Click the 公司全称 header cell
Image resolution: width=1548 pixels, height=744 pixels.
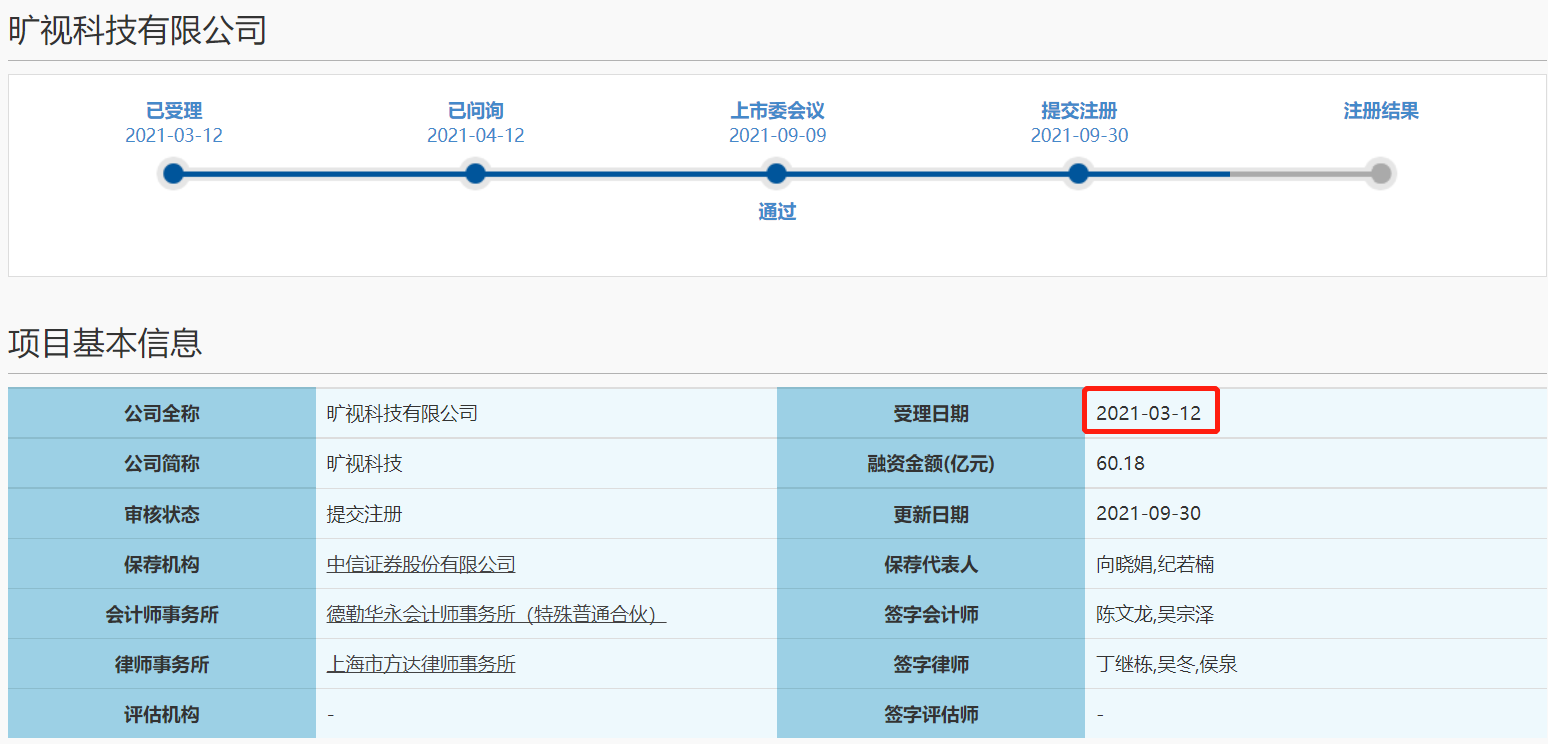[162, 413]
